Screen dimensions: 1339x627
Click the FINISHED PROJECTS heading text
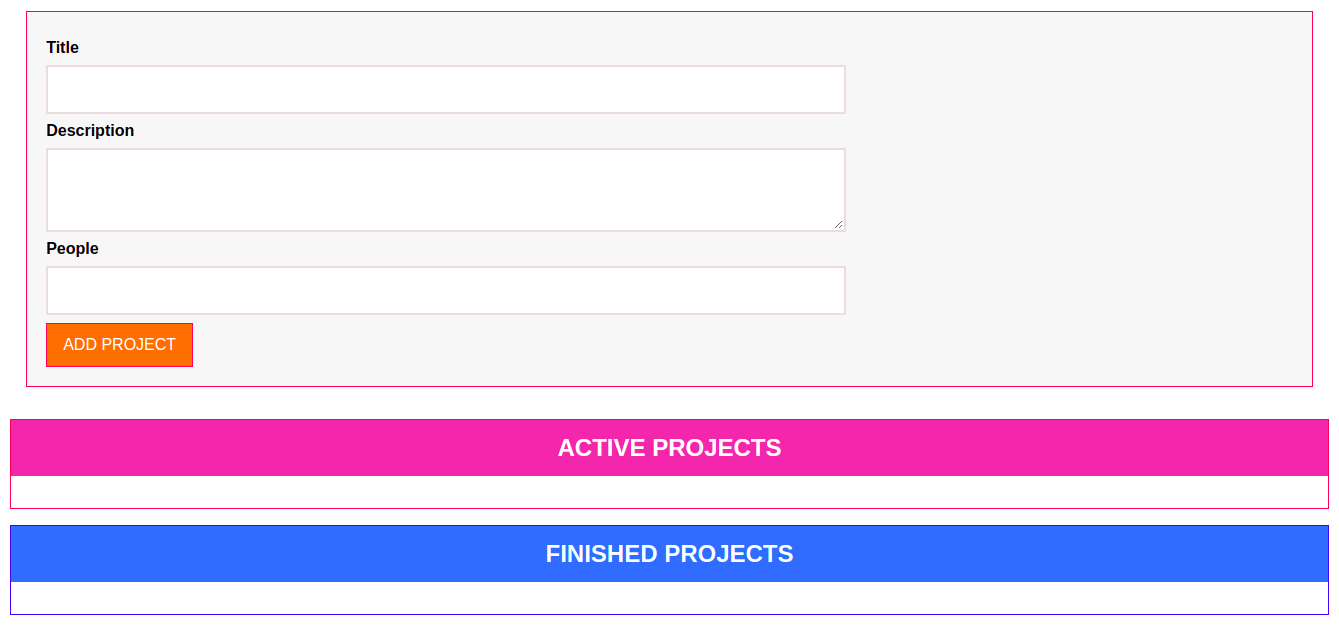coord(669,554)
